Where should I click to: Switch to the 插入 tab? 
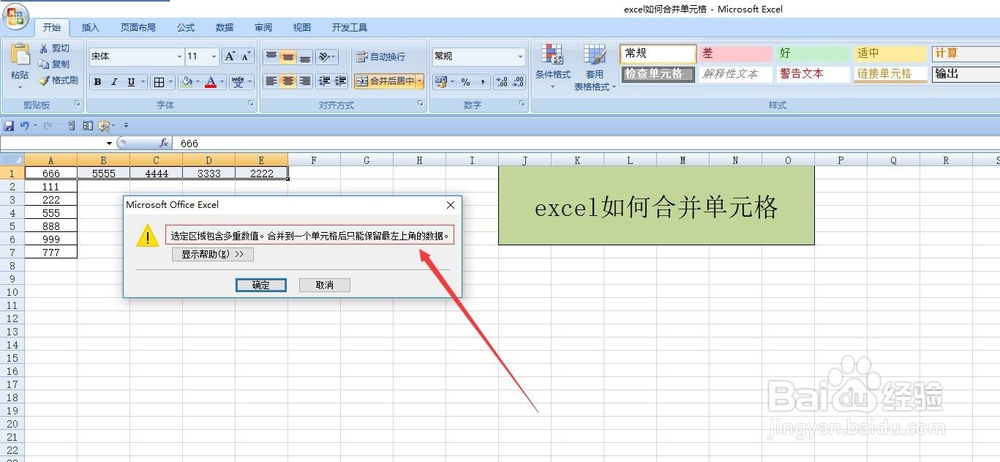pos(91,27)
